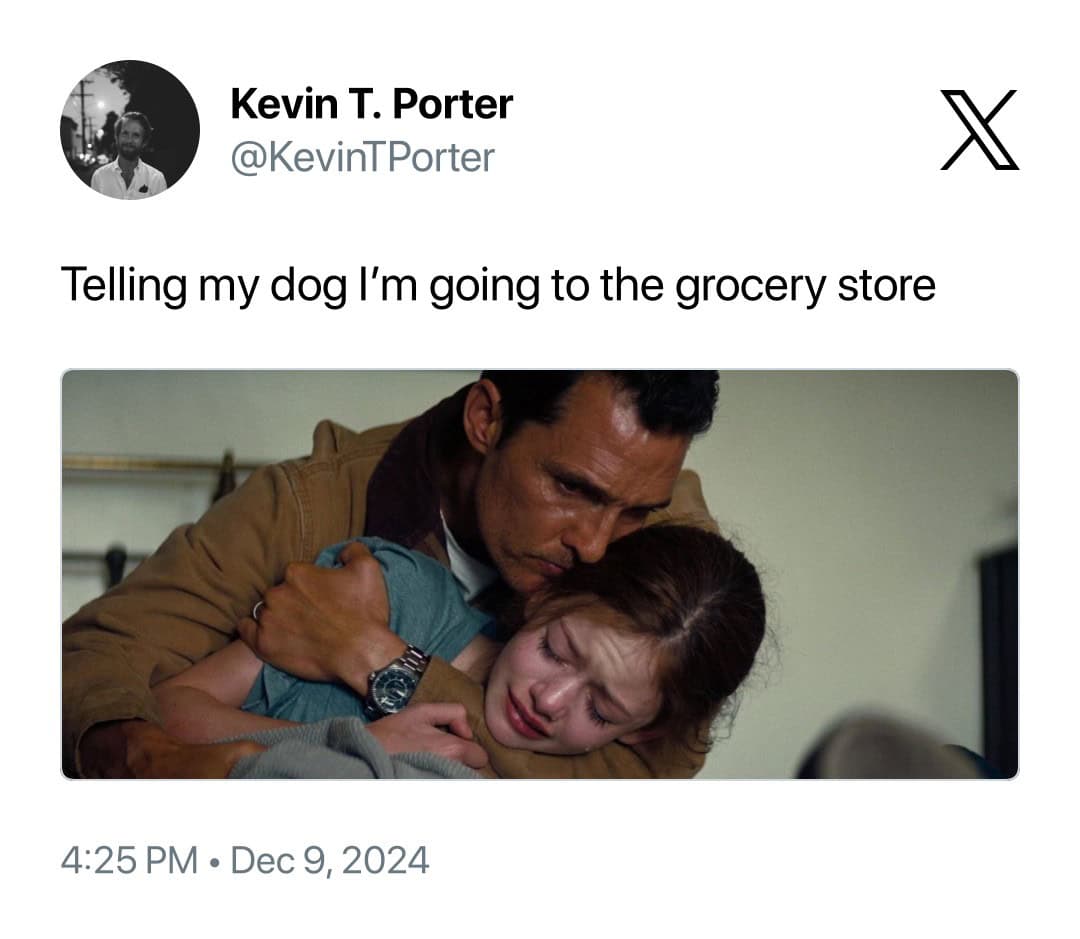Open the embedded movie still image
The height and width of the screenshot is (939, 1080).
point(540,575)
